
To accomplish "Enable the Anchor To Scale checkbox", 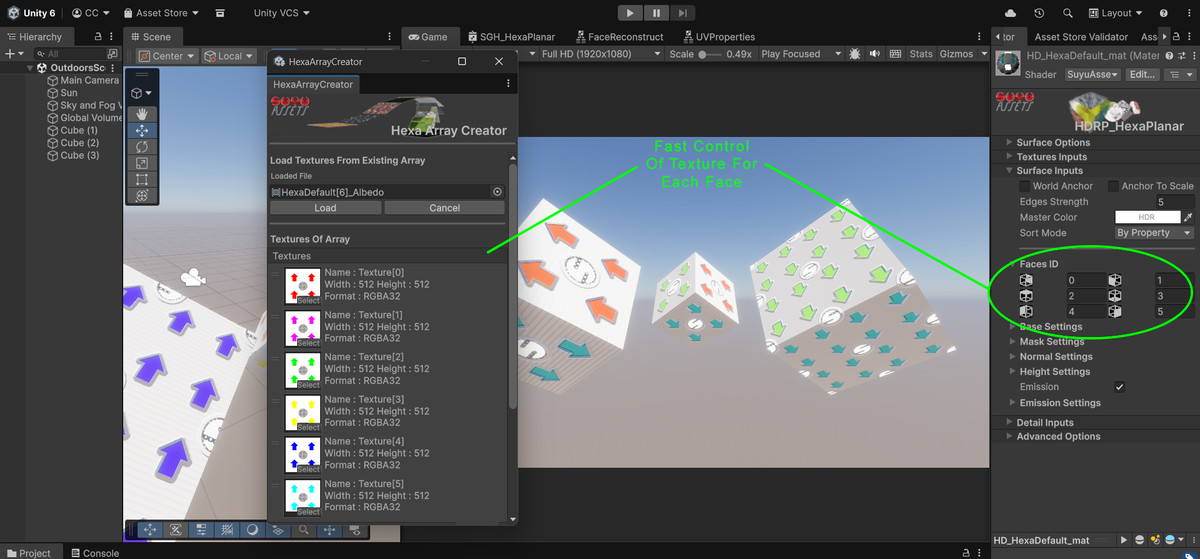I will point(1112,186).
